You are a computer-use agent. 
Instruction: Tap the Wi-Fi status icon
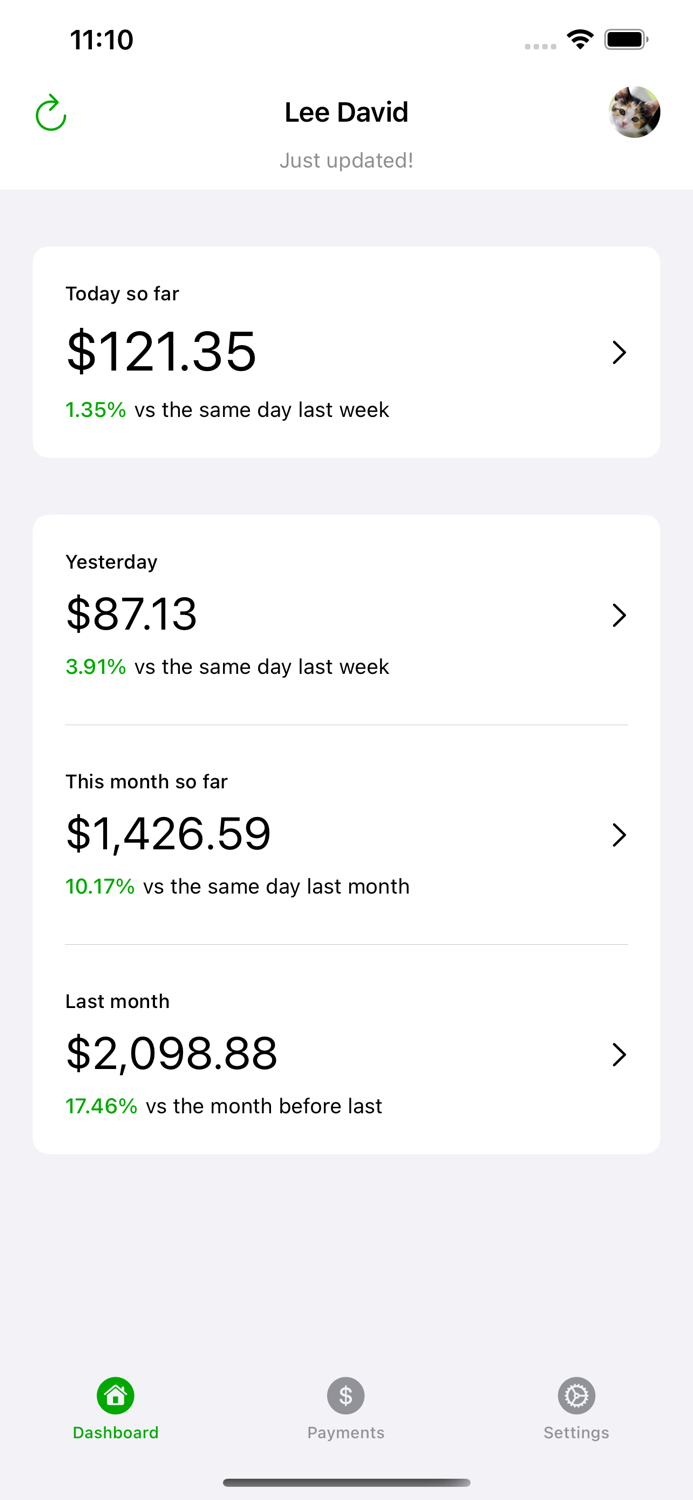580,40
